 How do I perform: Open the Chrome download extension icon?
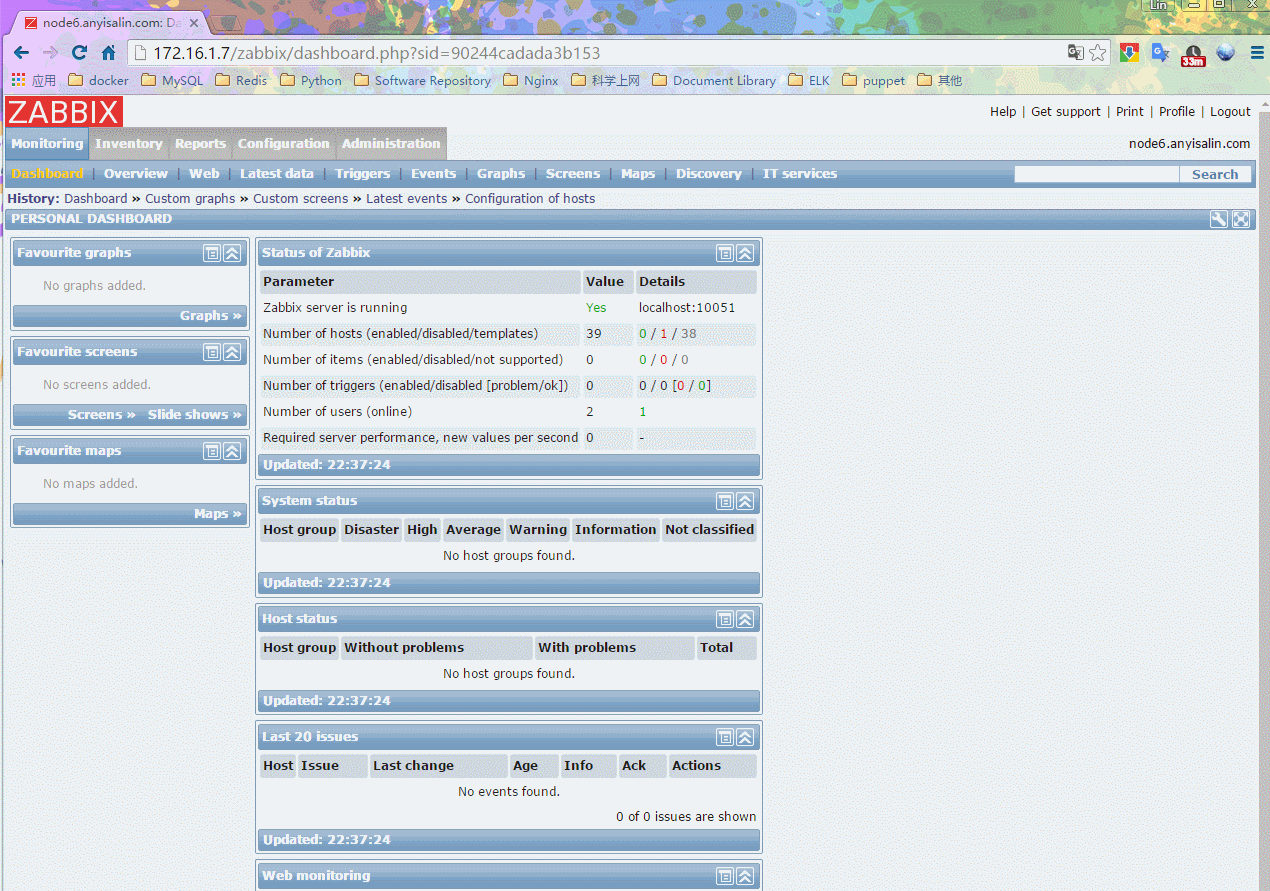(x=1129, y=53)
